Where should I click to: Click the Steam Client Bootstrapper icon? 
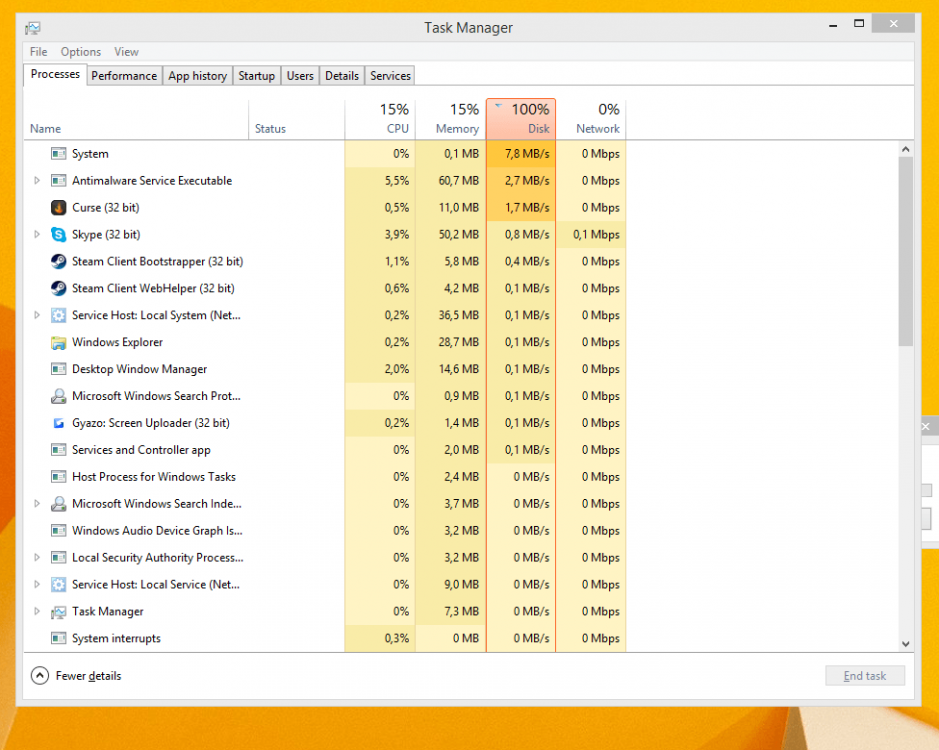pos(58,262)
